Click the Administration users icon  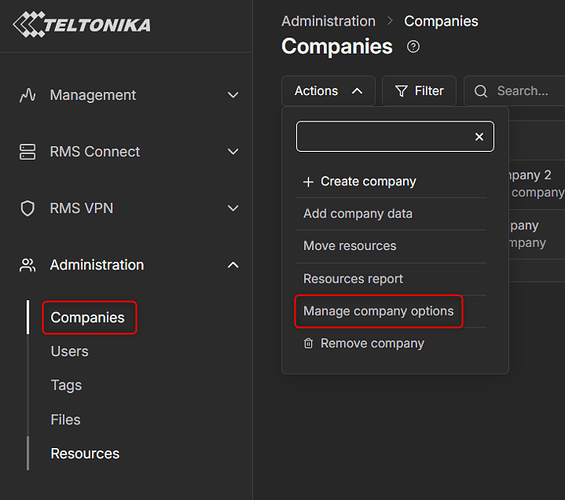27,265
